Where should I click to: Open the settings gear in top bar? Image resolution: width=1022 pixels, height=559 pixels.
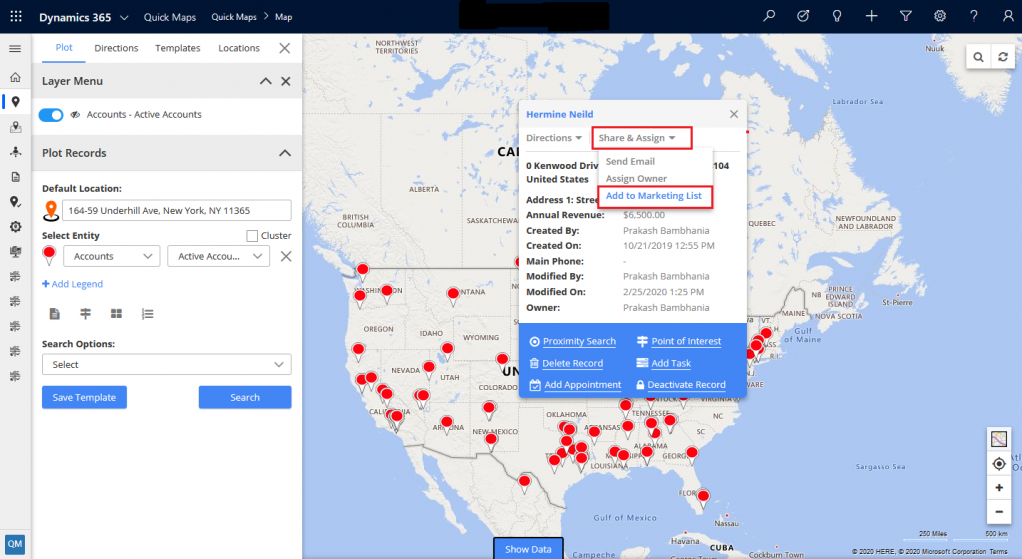pyautogui.click(x=940, y=16)
